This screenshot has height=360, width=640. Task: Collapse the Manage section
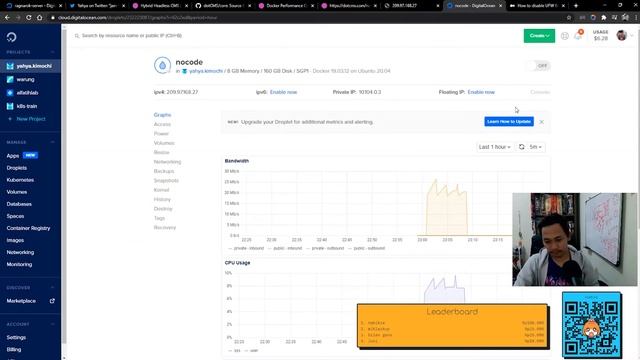pos(53,142)
